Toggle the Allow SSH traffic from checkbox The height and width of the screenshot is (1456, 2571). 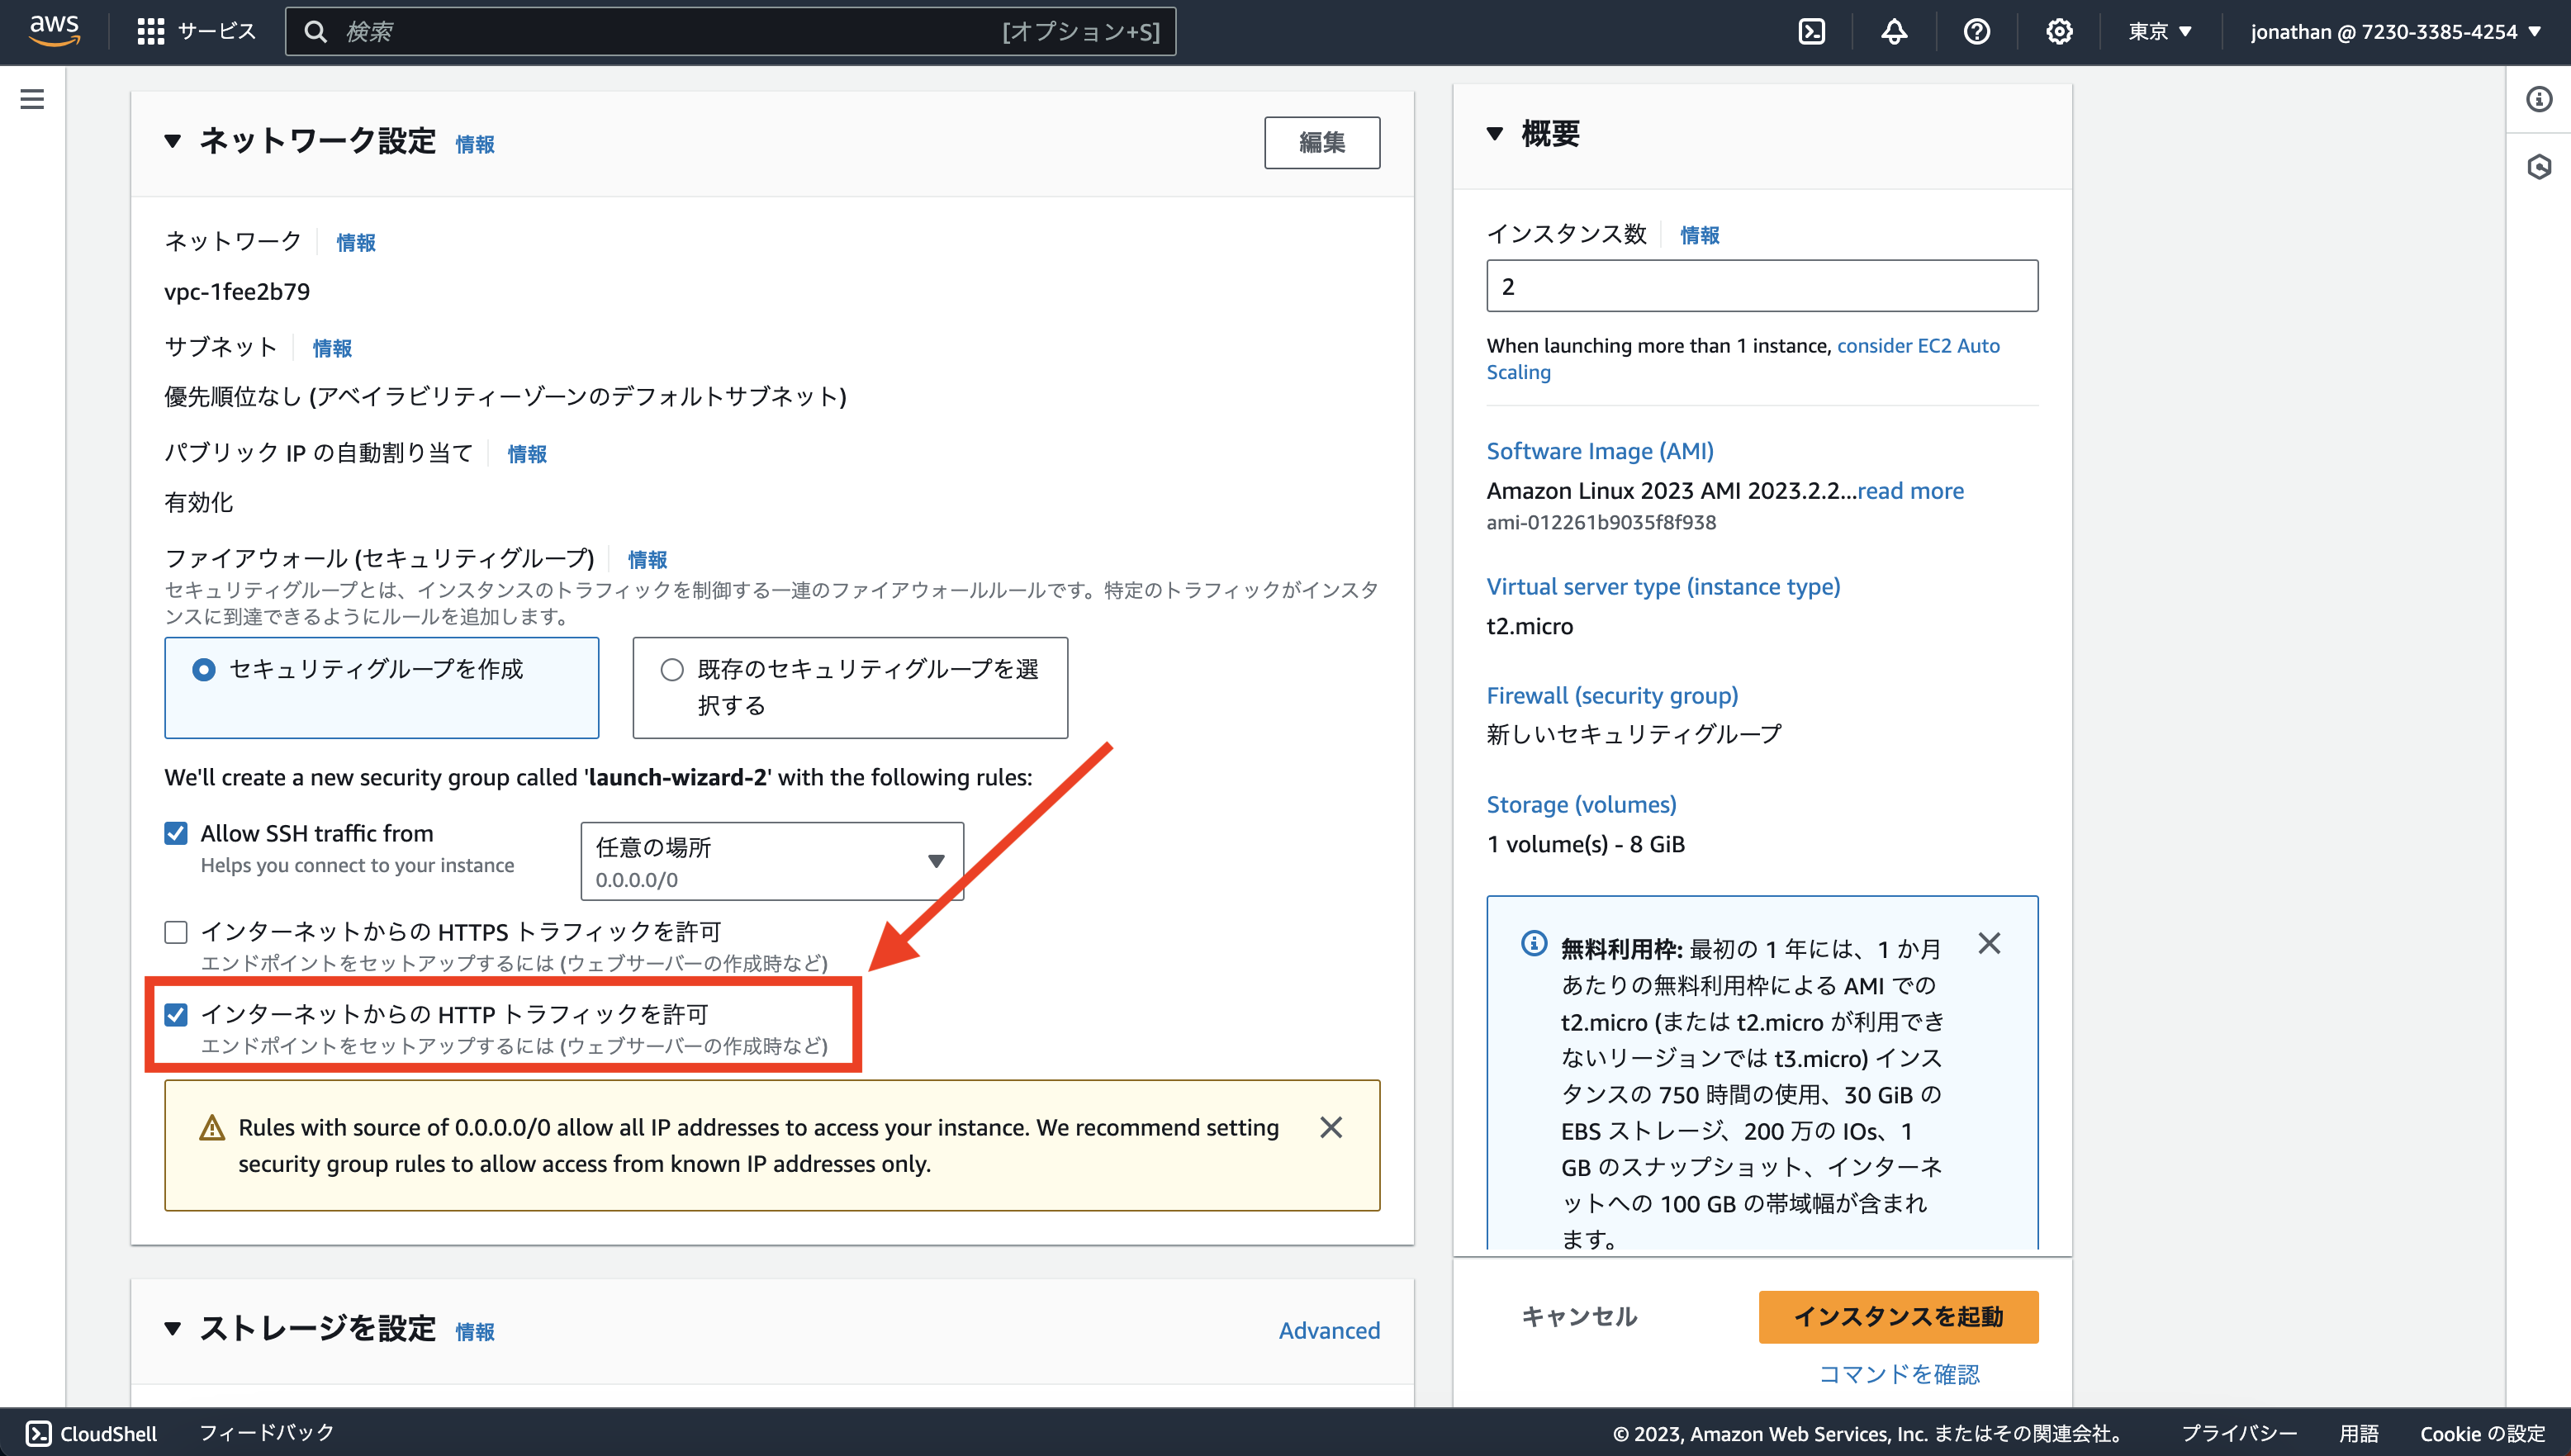coord(176,833)
